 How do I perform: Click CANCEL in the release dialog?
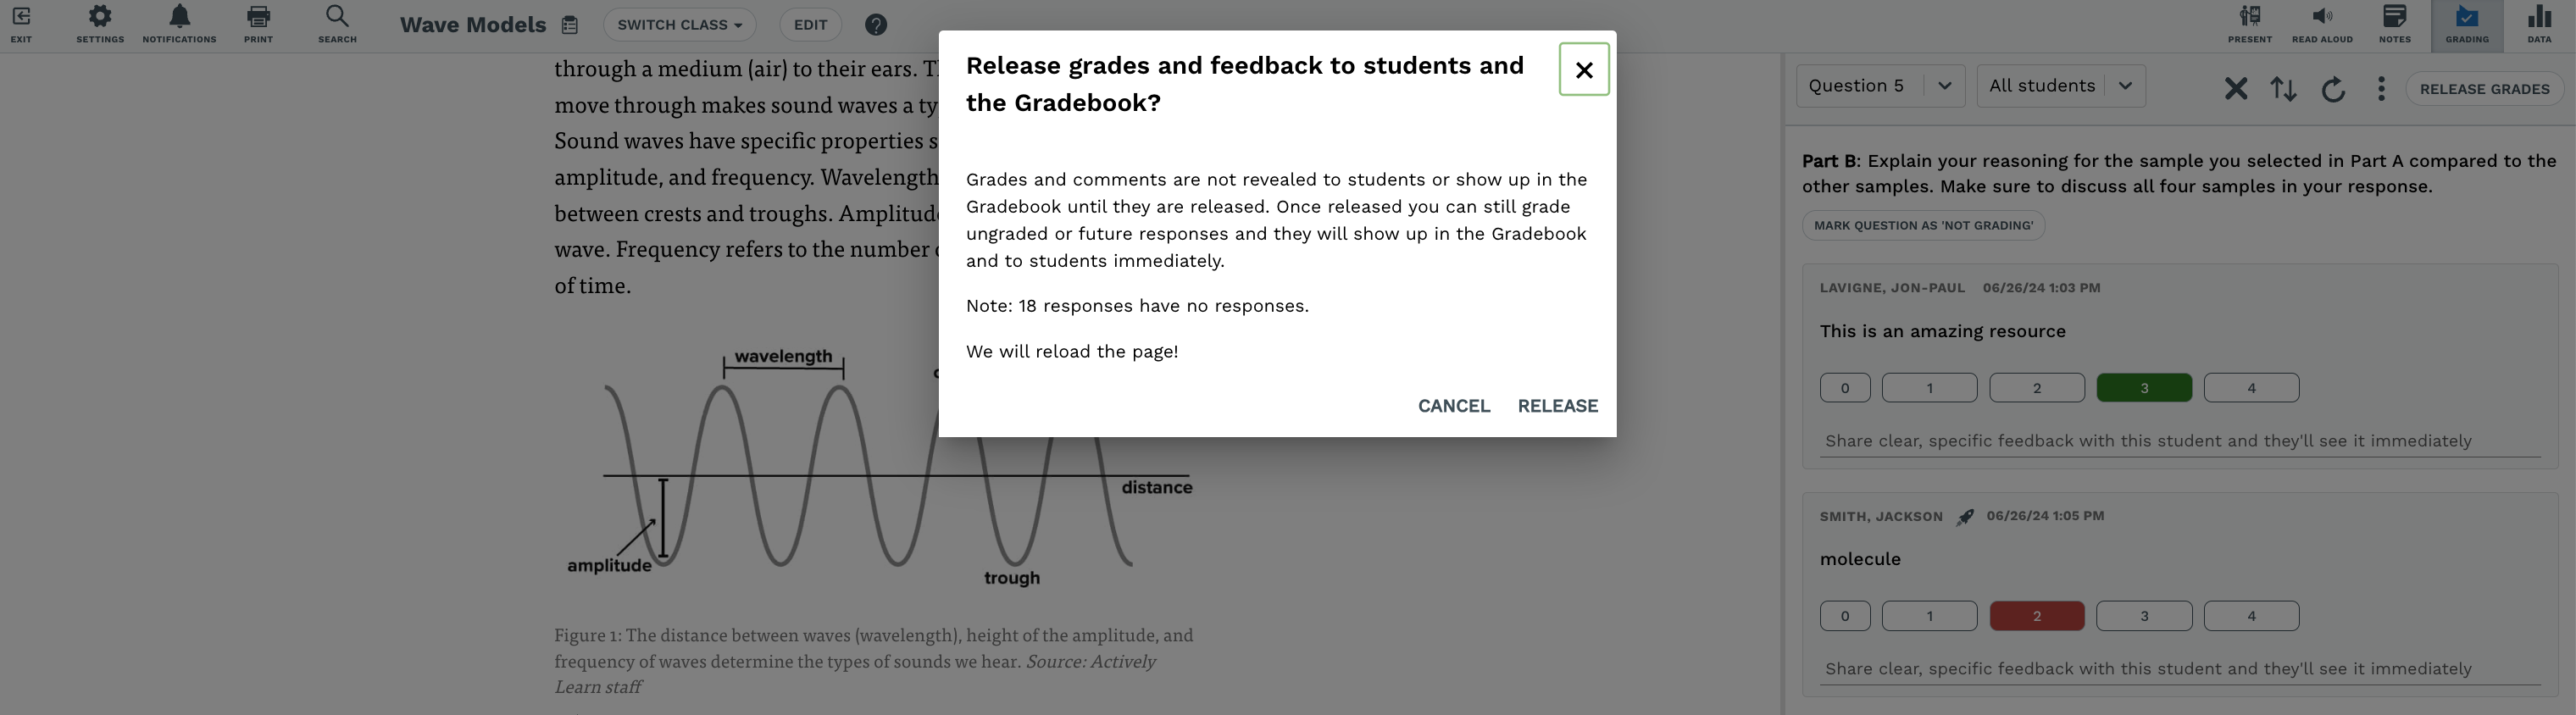1454,406
